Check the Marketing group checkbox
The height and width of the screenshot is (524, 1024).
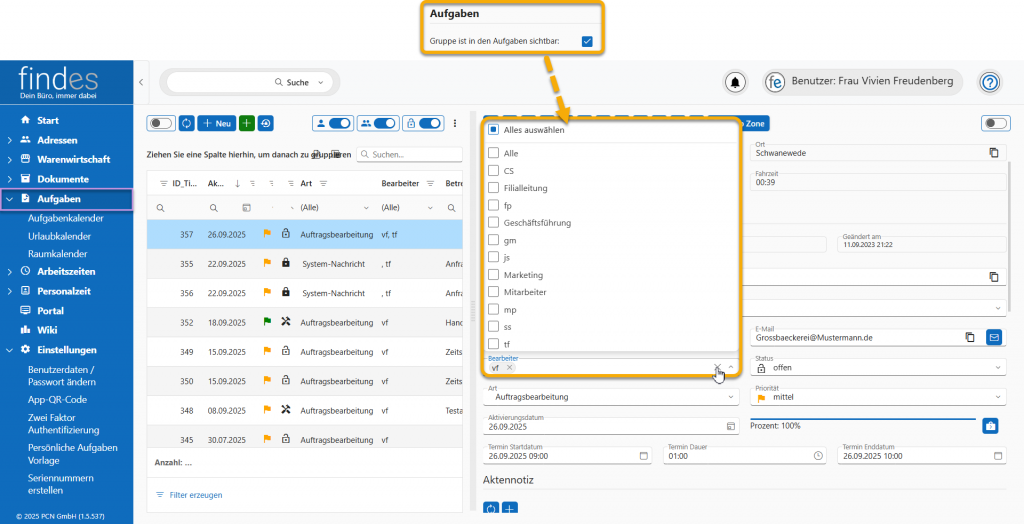[494, 274]
